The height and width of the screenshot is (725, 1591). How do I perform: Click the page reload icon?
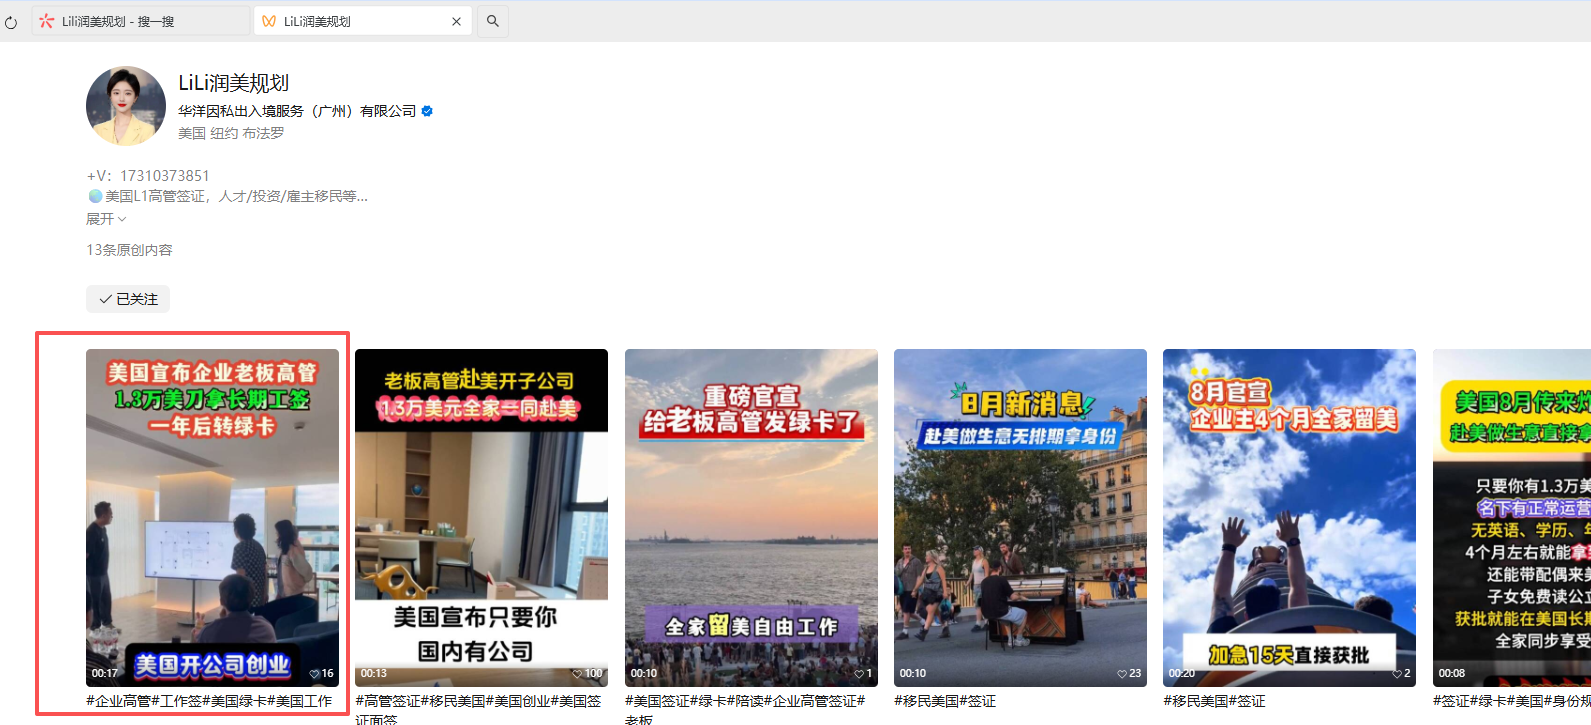tap(11, 21)
